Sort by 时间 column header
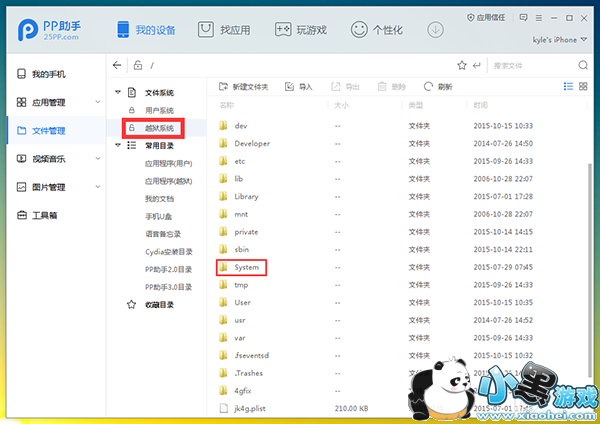Image resolution: width=600 pixels, height=424 pixels. coord(481,105)
